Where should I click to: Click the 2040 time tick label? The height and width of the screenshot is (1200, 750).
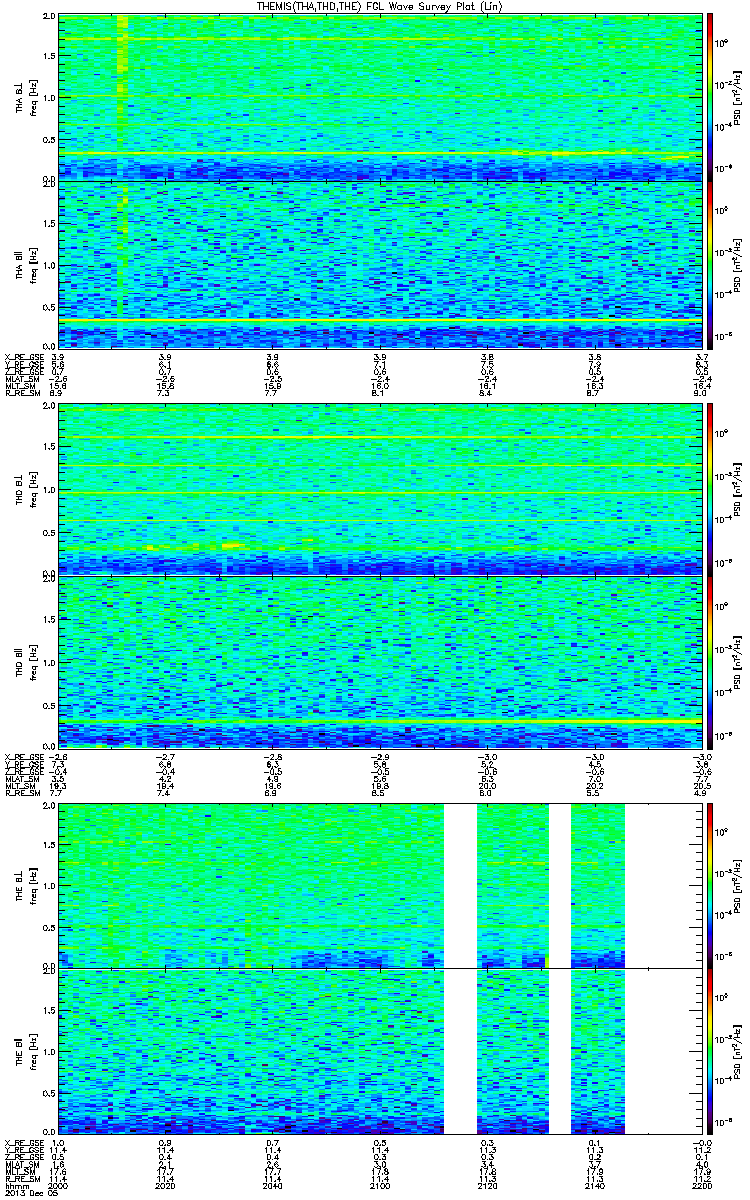[273, 1185]
